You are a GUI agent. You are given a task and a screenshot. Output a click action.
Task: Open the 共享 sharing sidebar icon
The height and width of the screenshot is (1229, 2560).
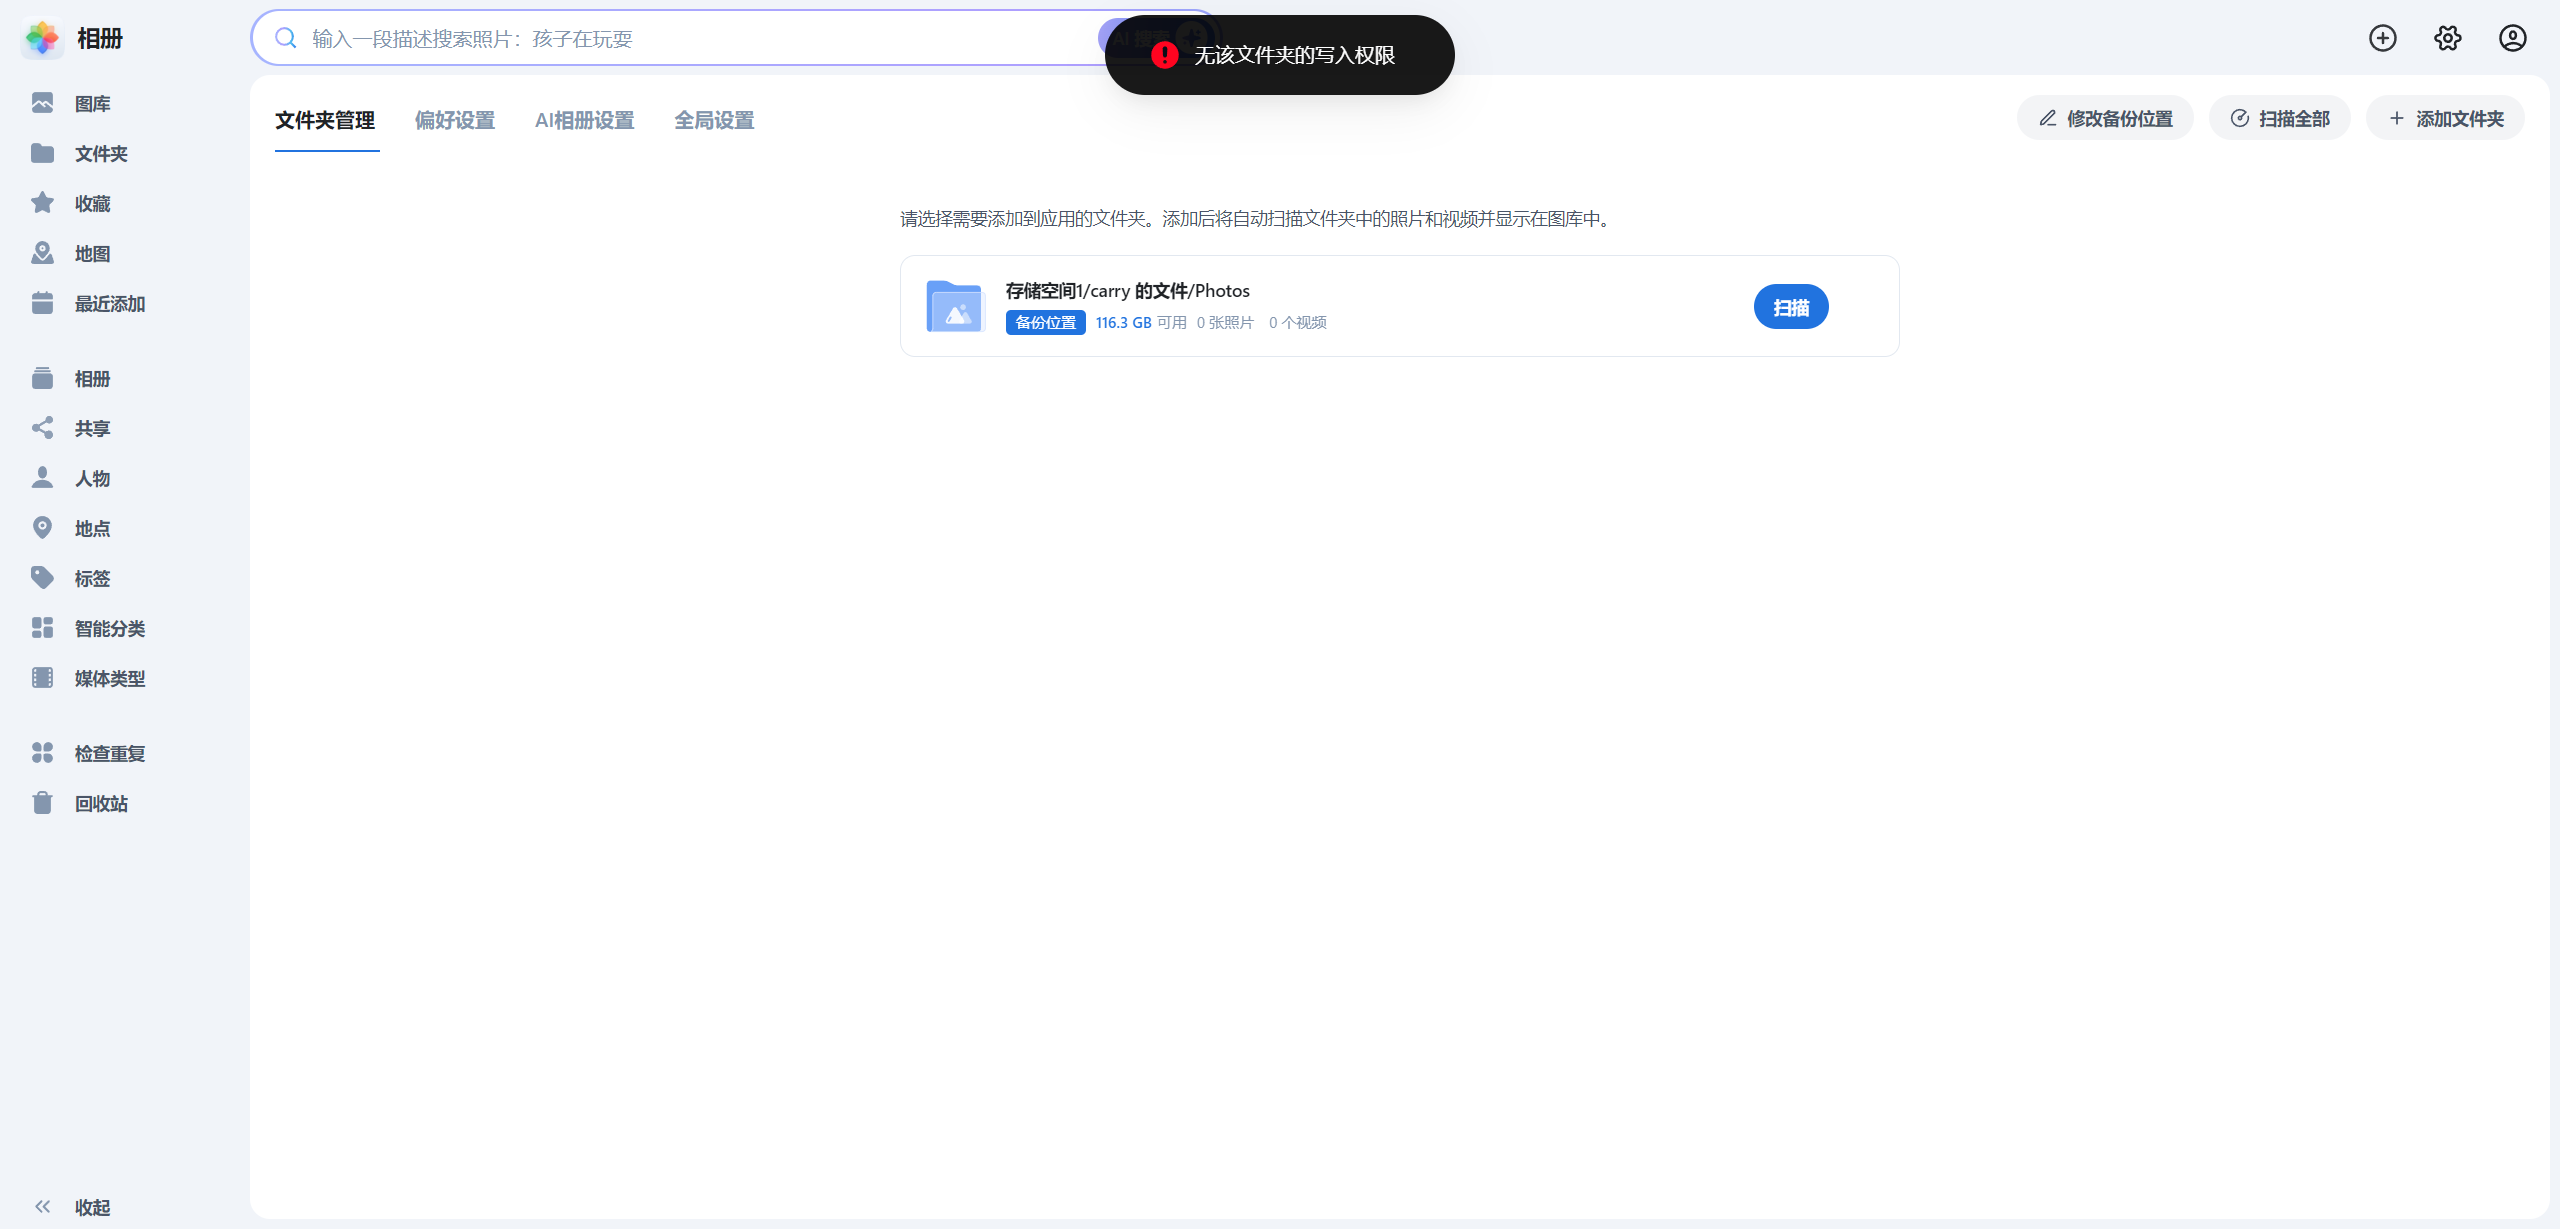coord(42,428)
